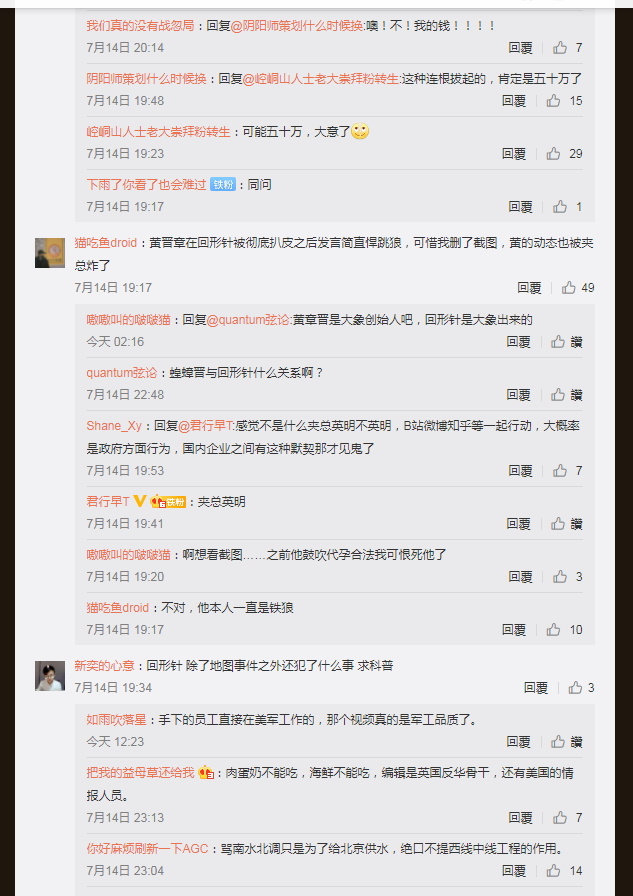Click thumbs-up on the 今天 02:16 reply
Image resolution: width=633 pixels, height=896 pixels.
pos(558,342)
